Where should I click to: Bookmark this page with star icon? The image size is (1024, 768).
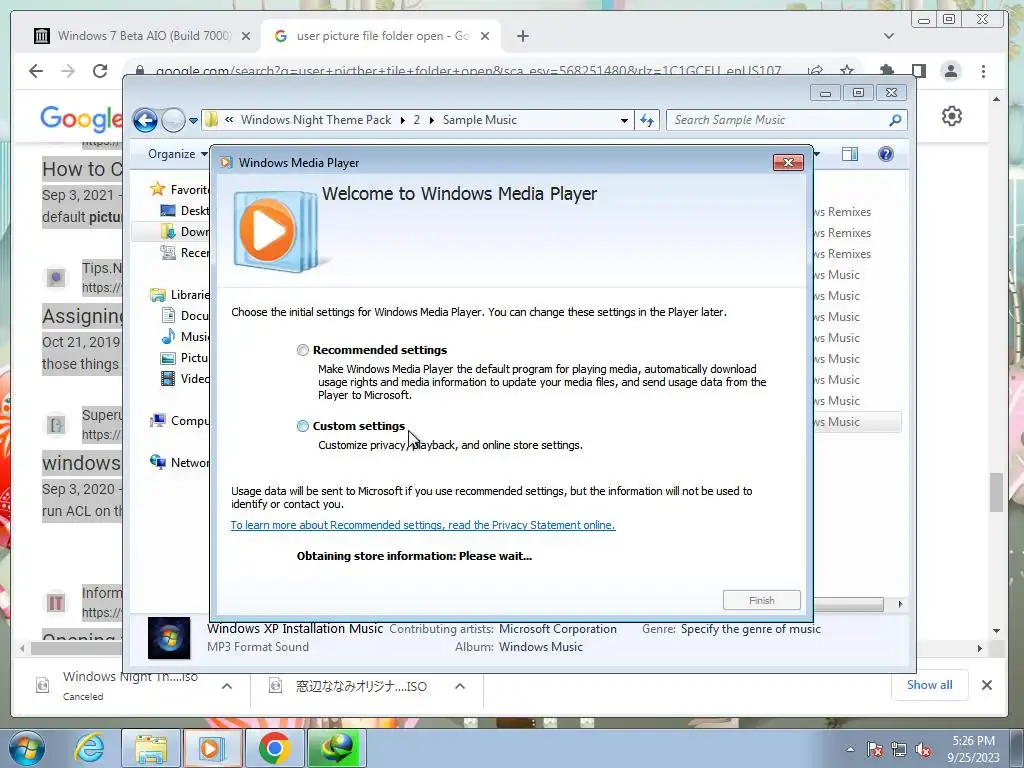pos(847,71)
